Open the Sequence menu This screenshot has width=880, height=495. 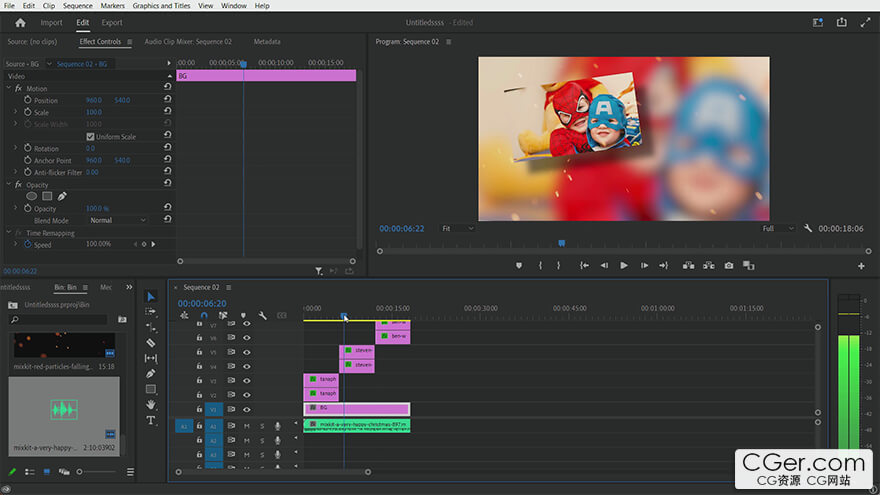click(77, 6)
